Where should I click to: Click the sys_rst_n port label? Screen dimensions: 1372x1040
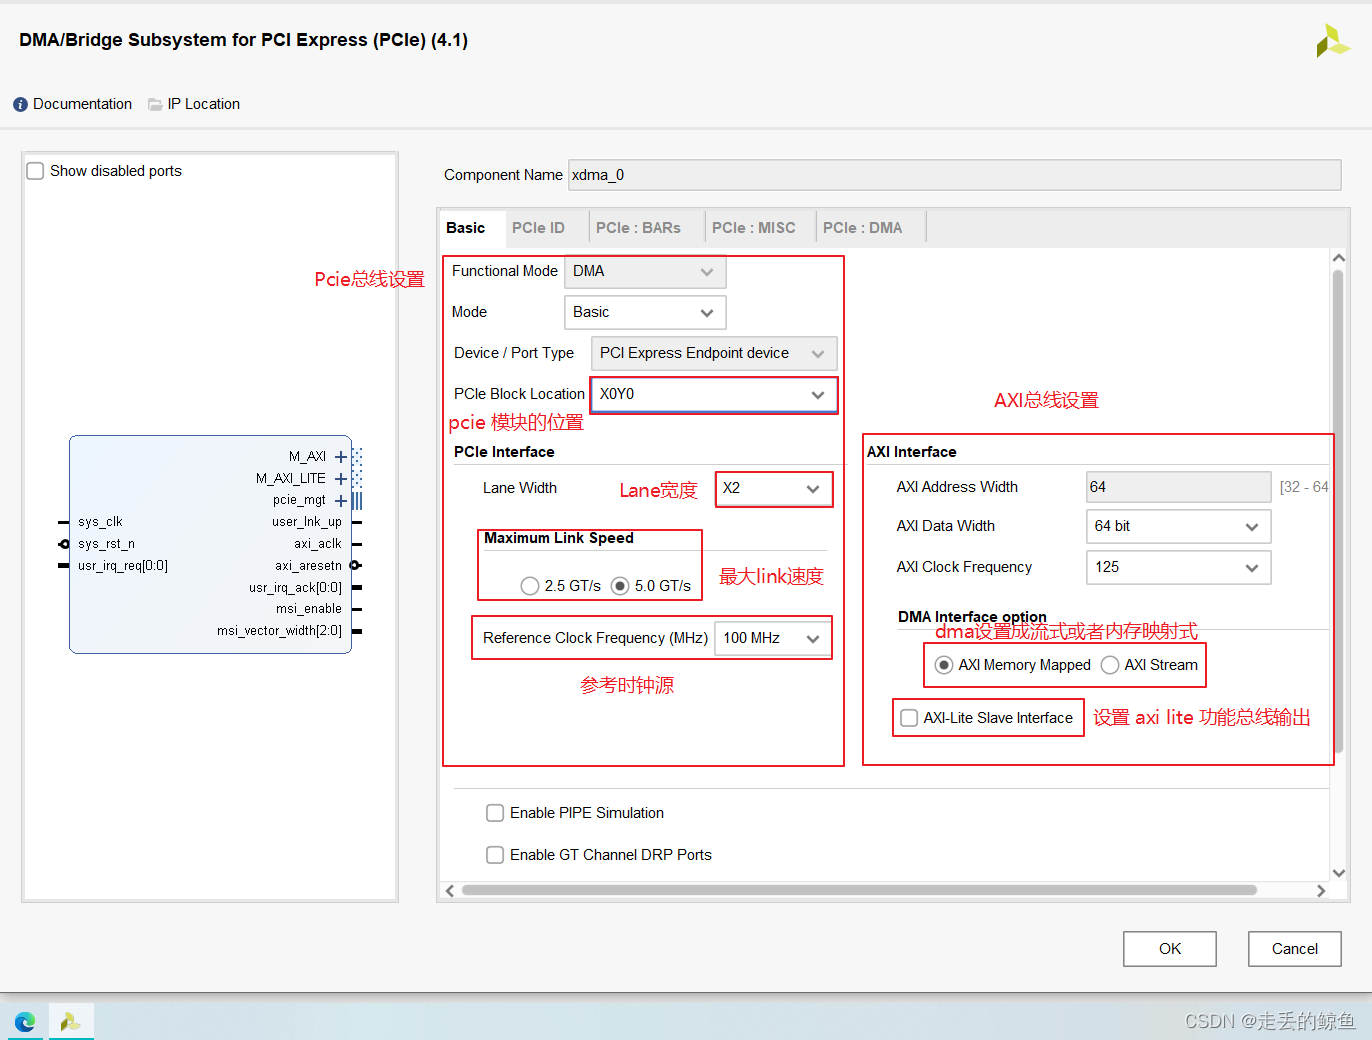106,544
